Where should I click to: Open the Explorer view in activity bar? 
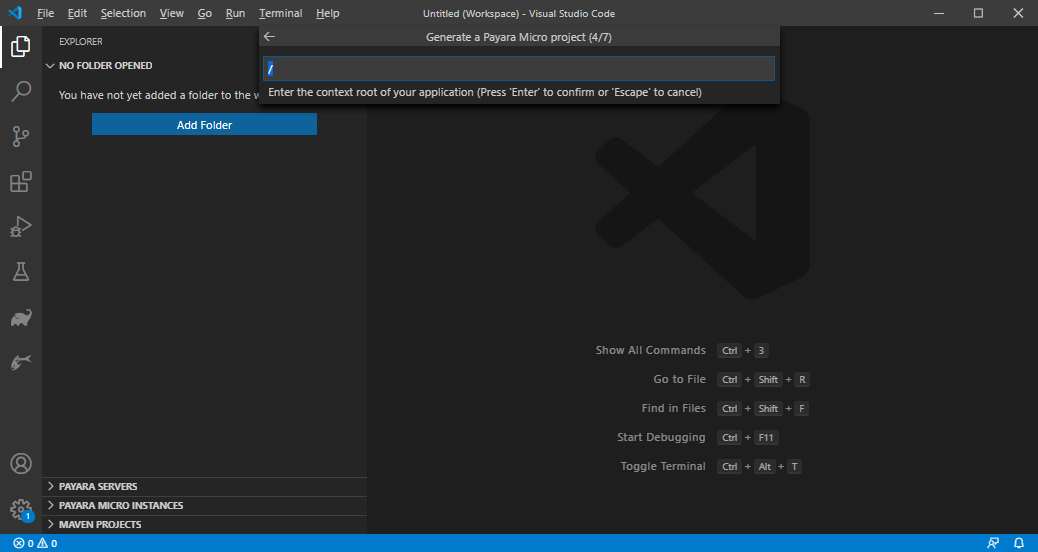(x=20, y=46)
